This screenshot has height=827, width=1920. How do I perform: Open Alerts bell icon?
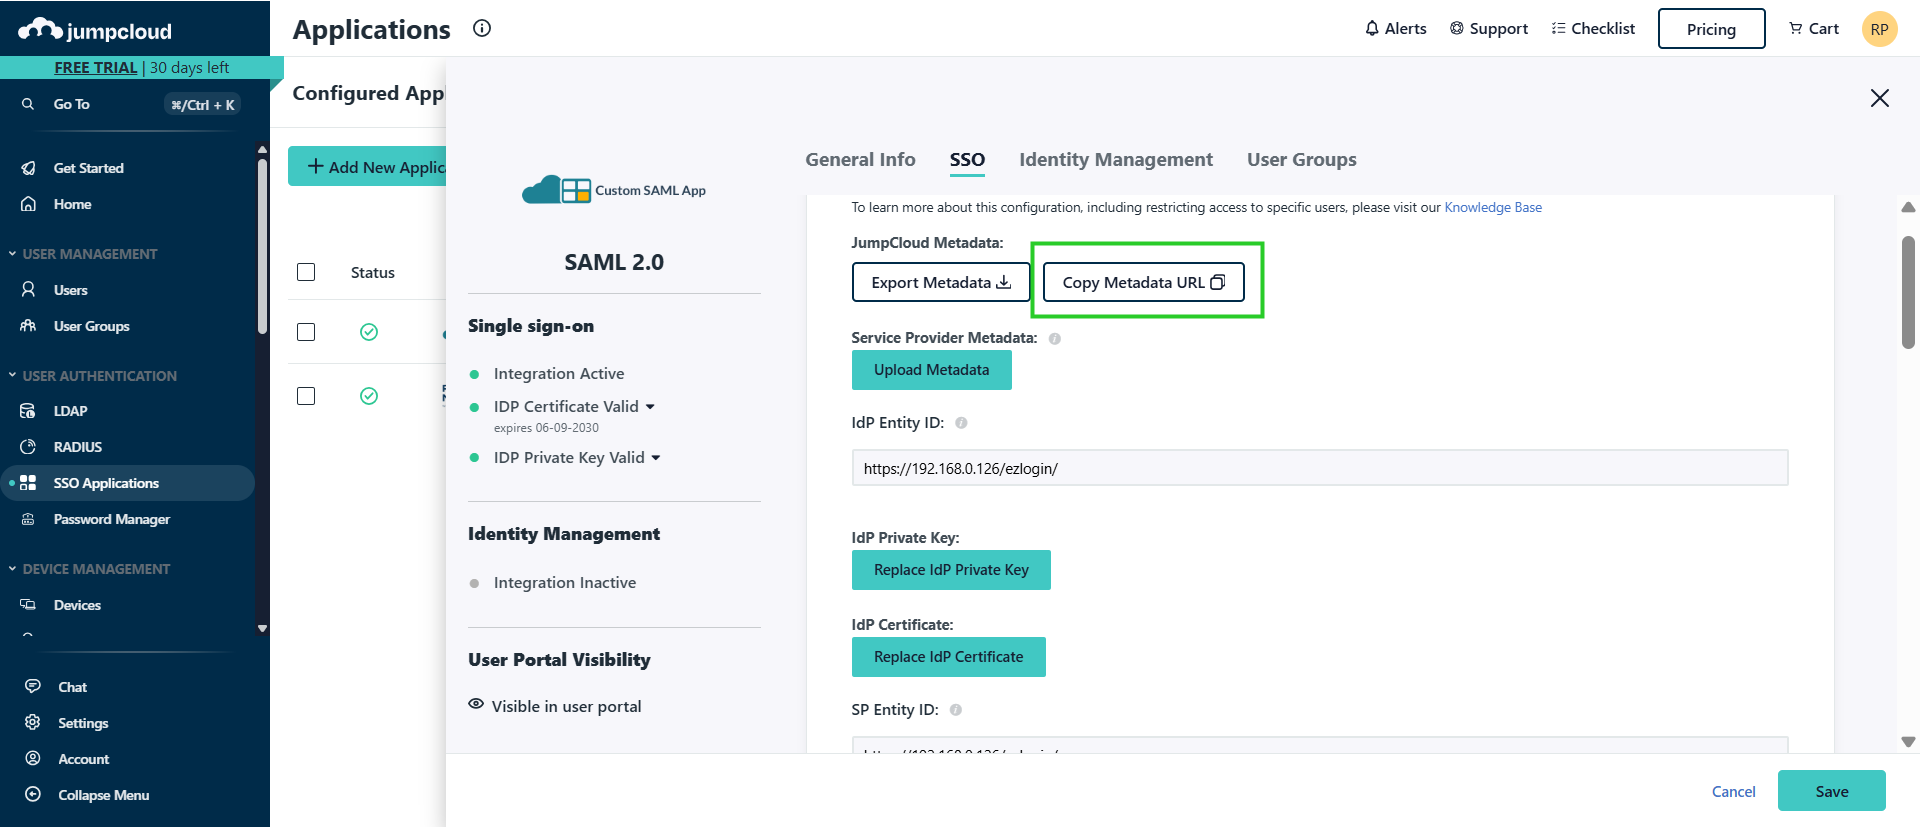(x=1372, y=28)
